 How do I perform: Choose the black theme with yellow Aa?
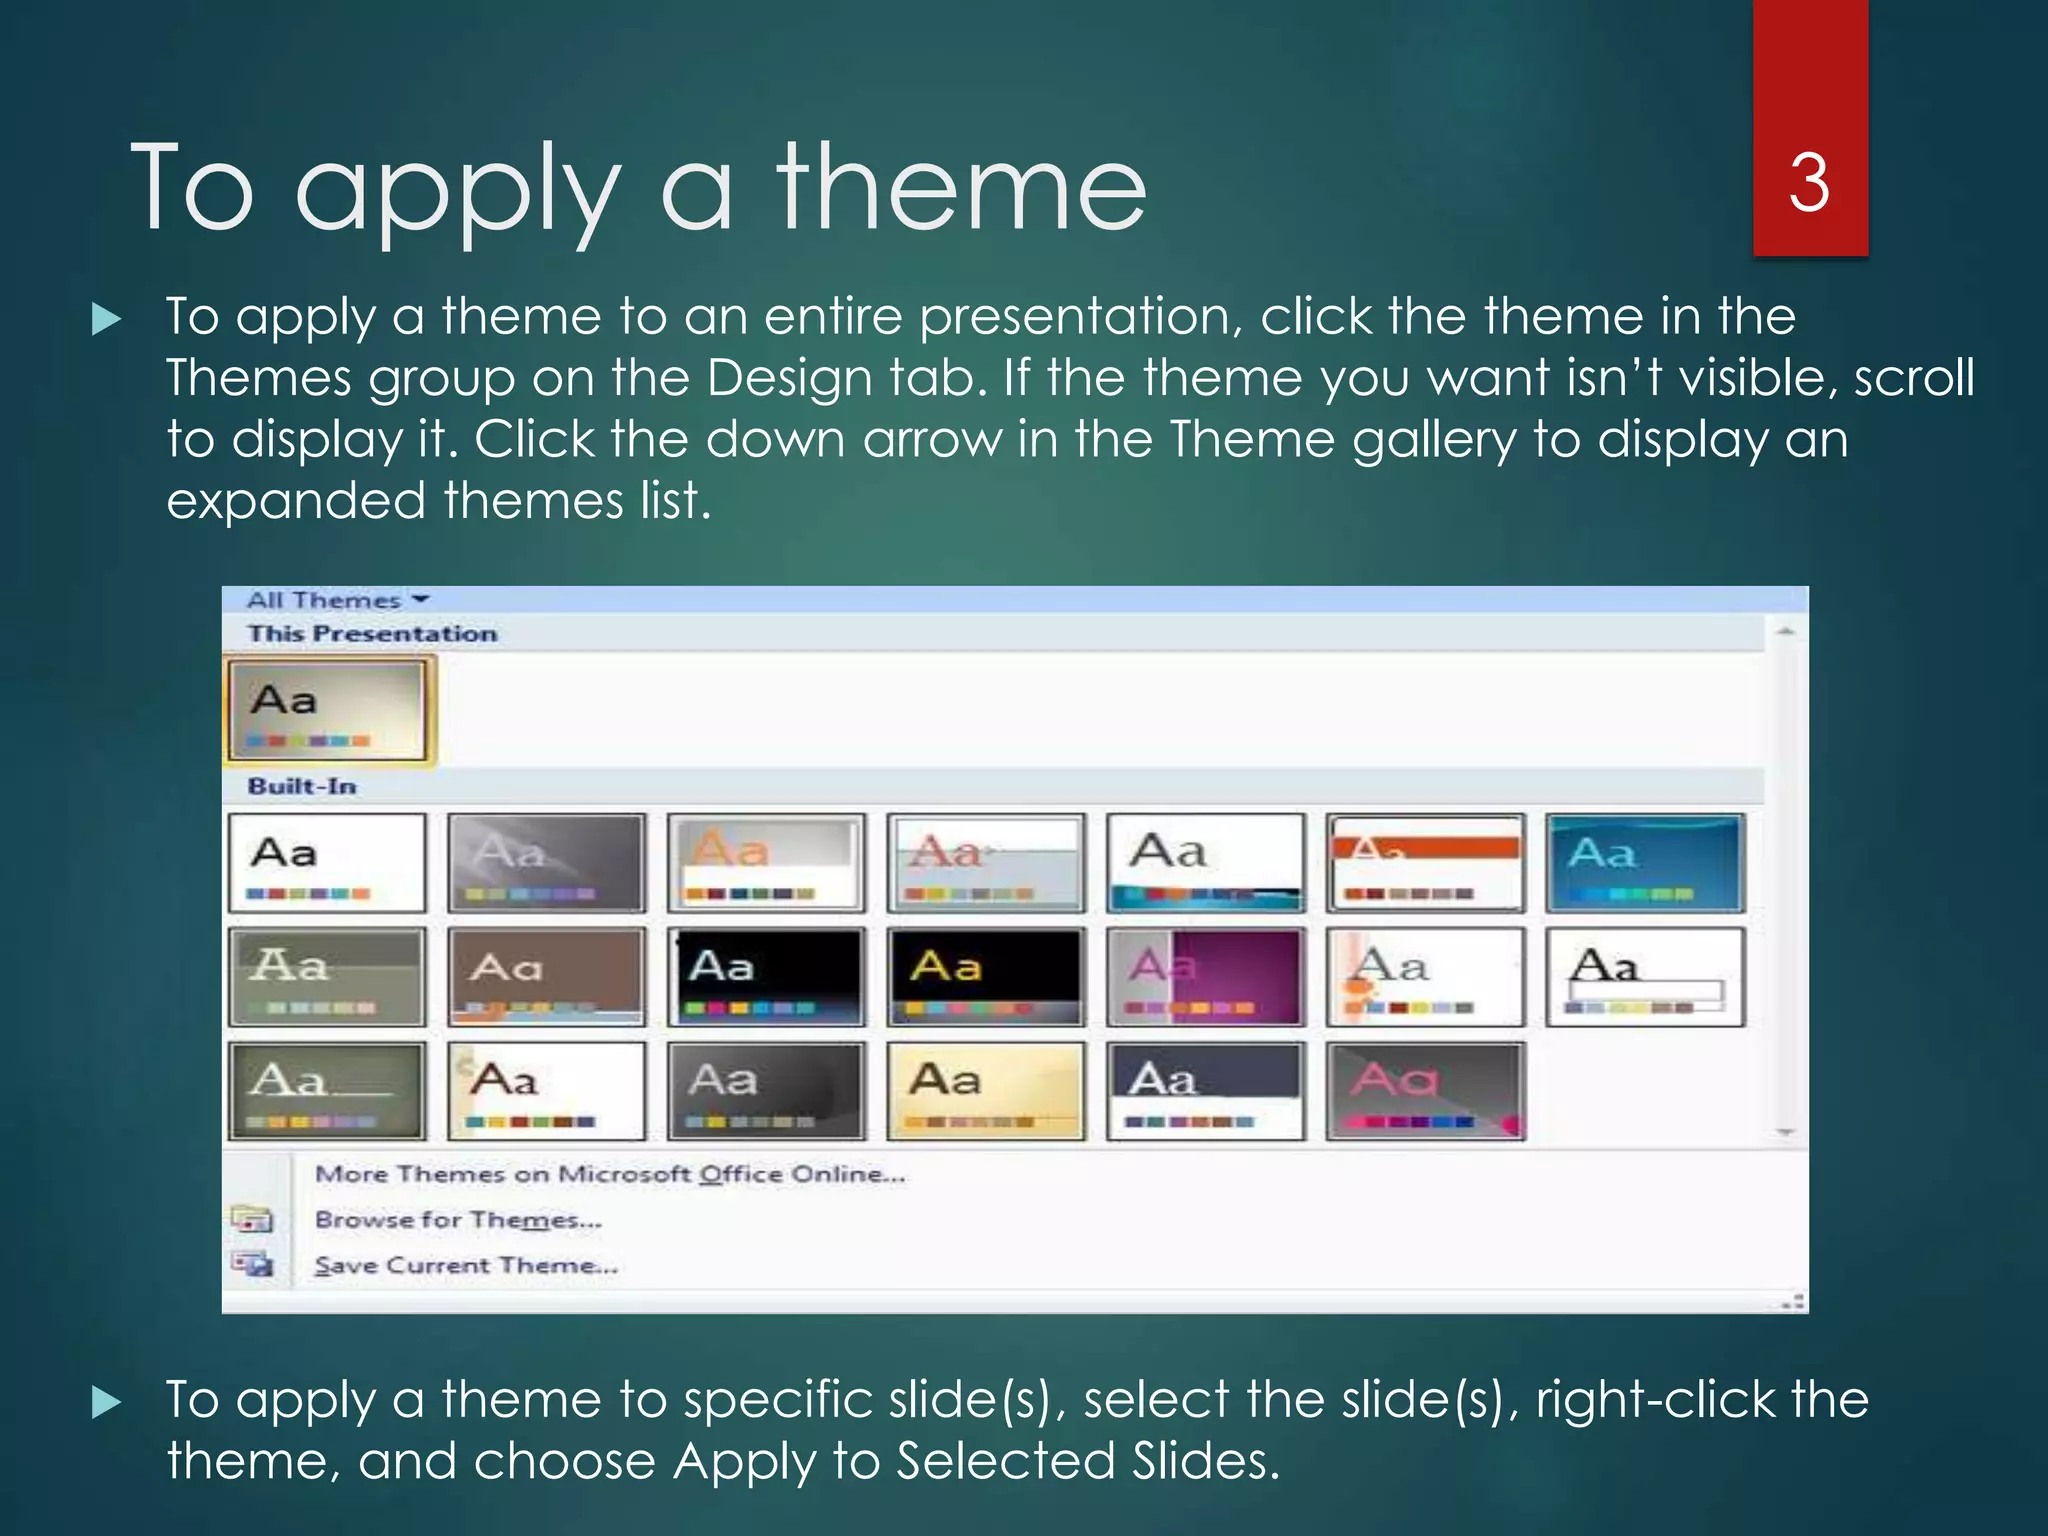click(x=986, y=977)
